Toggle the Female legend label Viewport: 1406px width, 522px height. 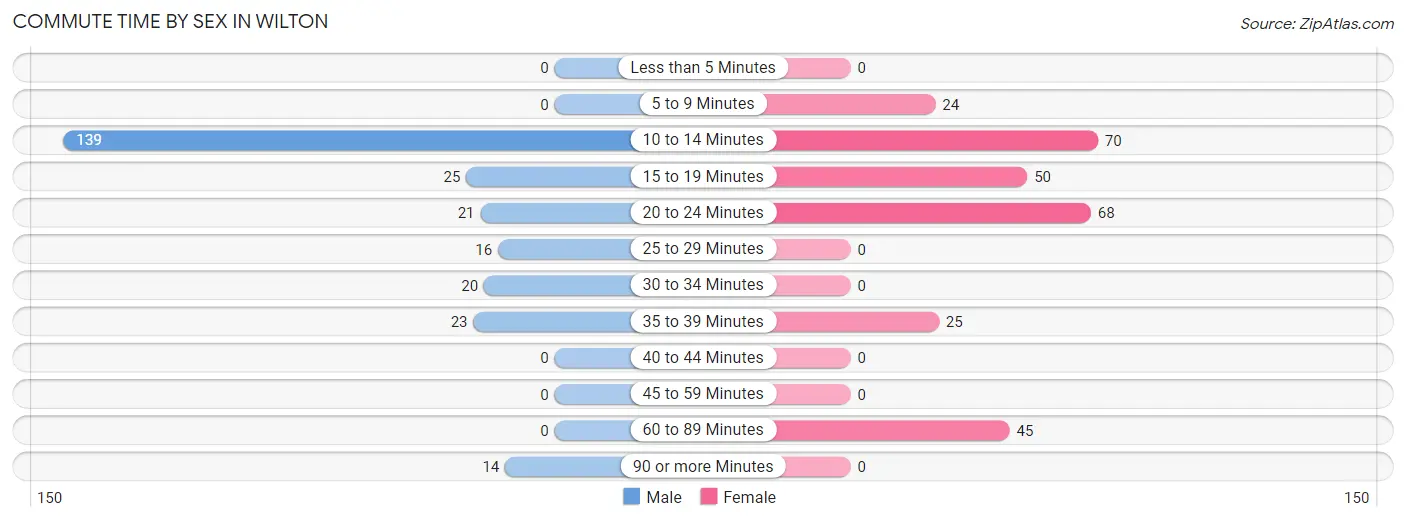[x=749, y=497]
